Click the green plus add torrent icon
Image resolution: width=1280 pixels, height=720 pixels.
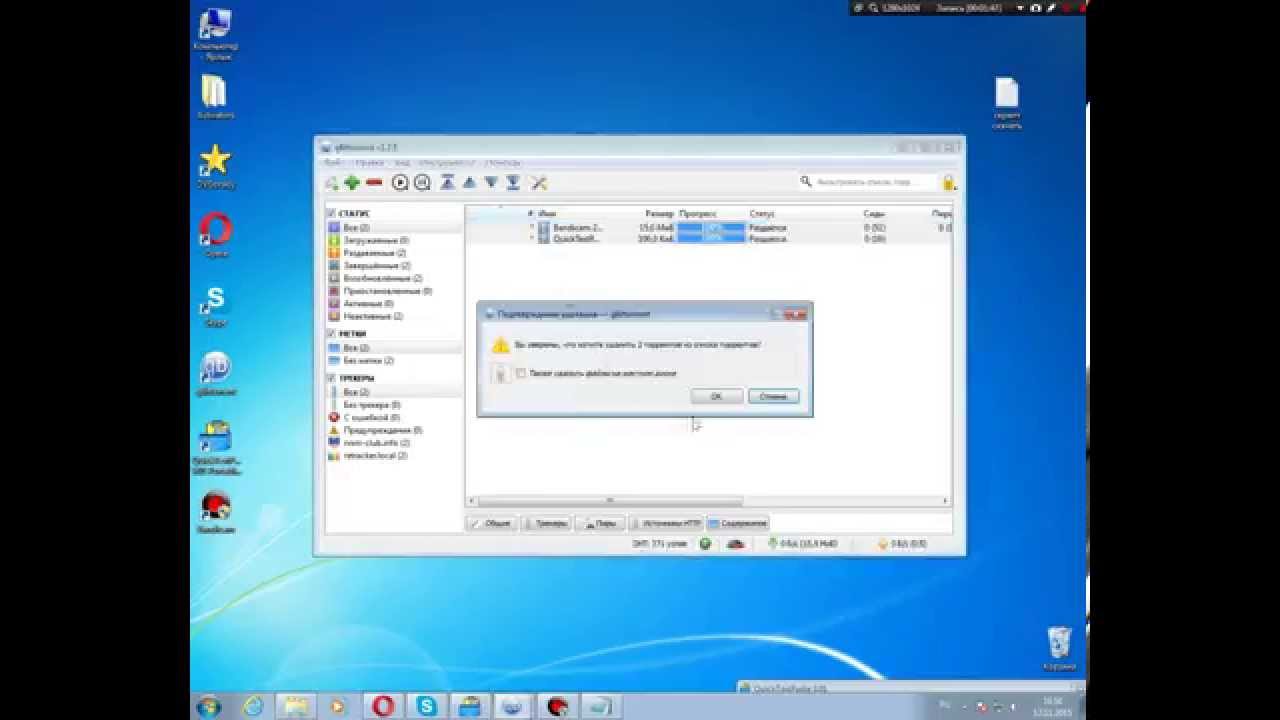tap(352, 183)
